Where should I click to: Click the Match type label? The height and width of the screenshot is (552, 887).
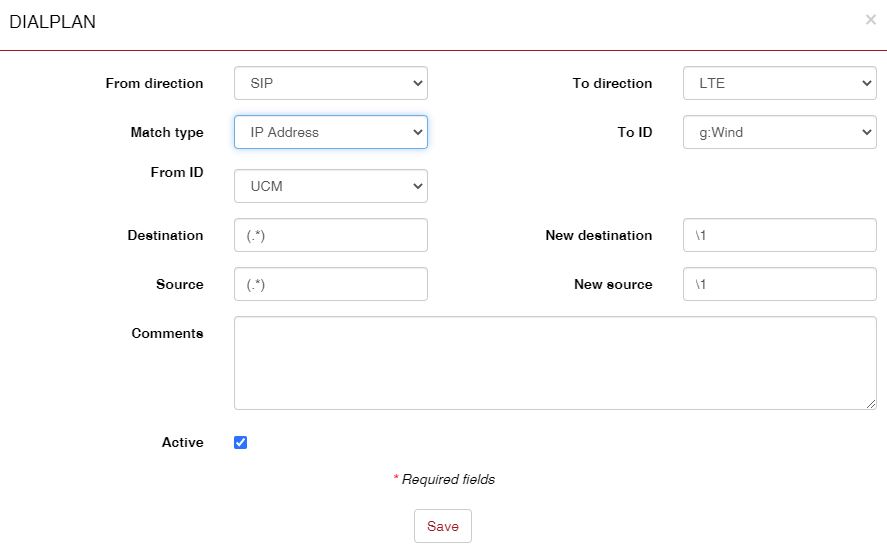click(166, 132)
